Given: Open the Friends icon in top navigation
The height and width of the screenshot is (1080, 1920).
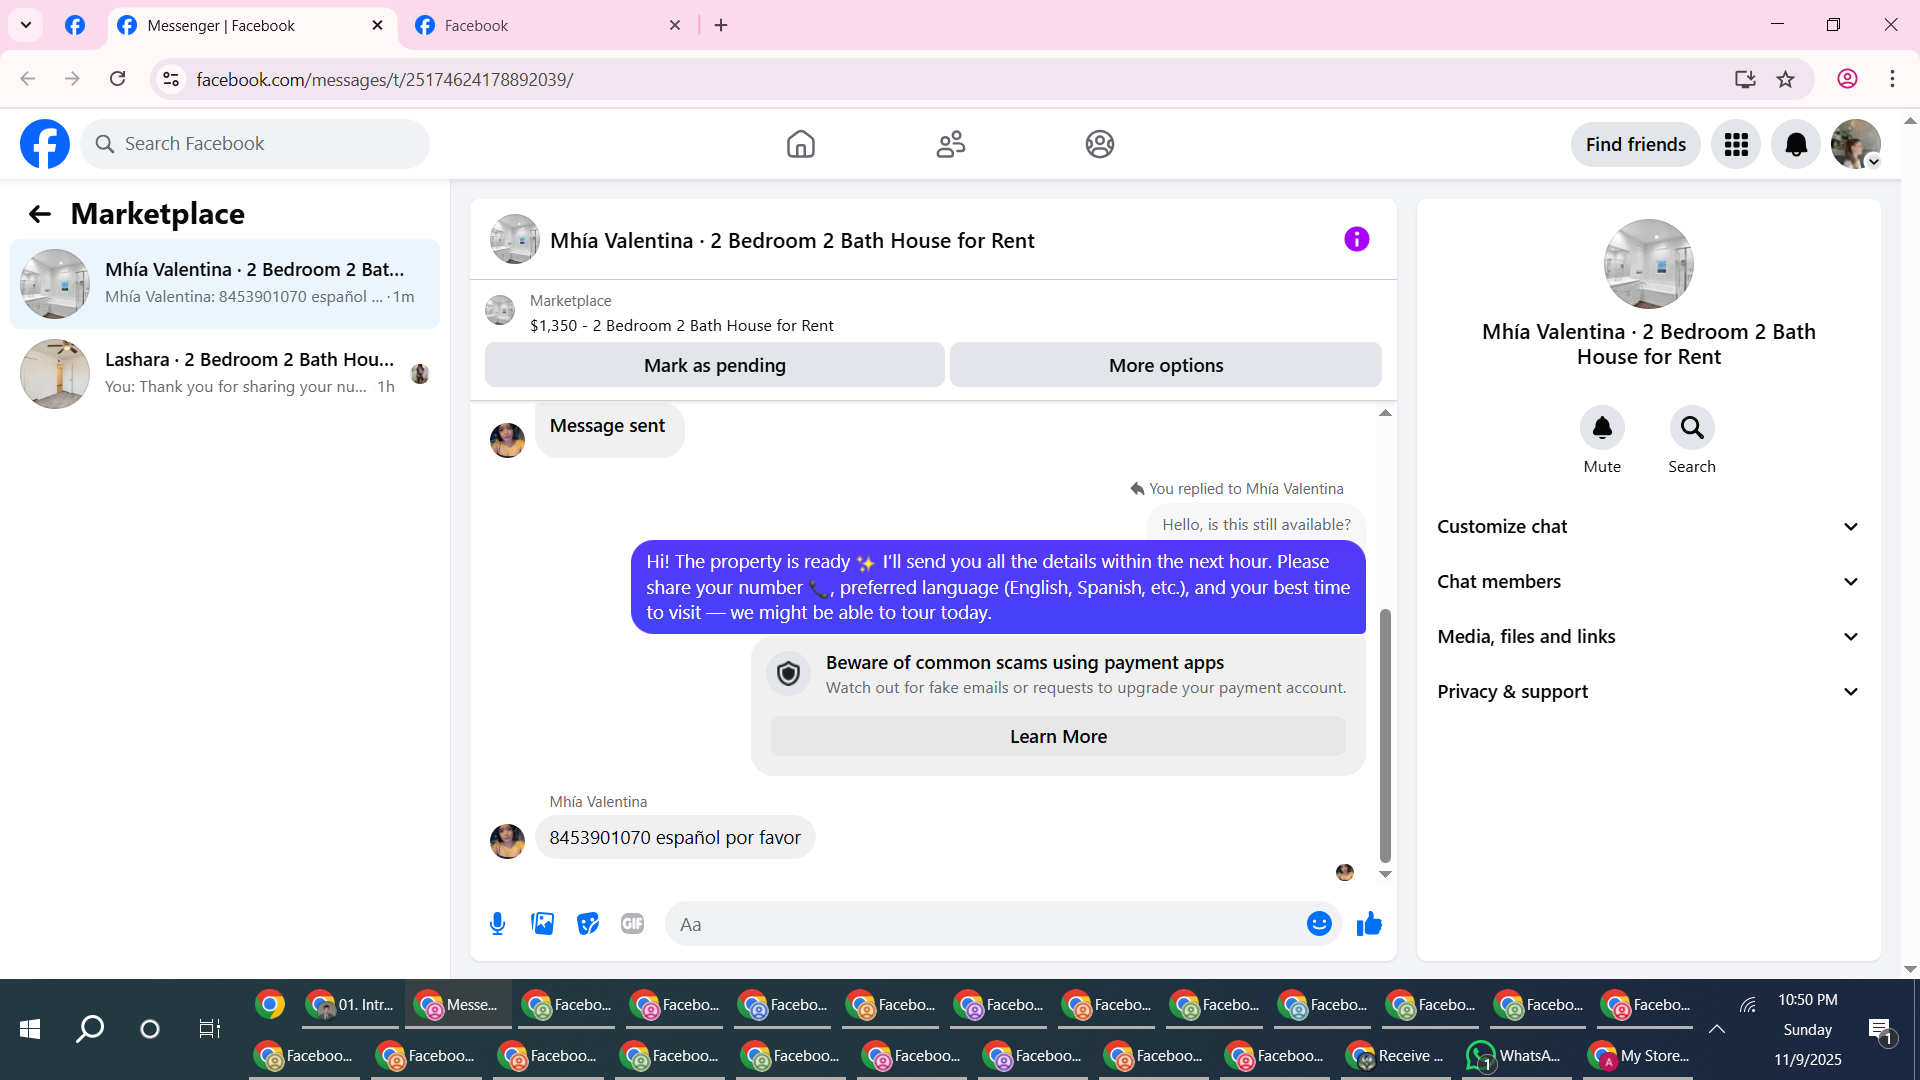Looking at the screenshot, I should [950, 144].
